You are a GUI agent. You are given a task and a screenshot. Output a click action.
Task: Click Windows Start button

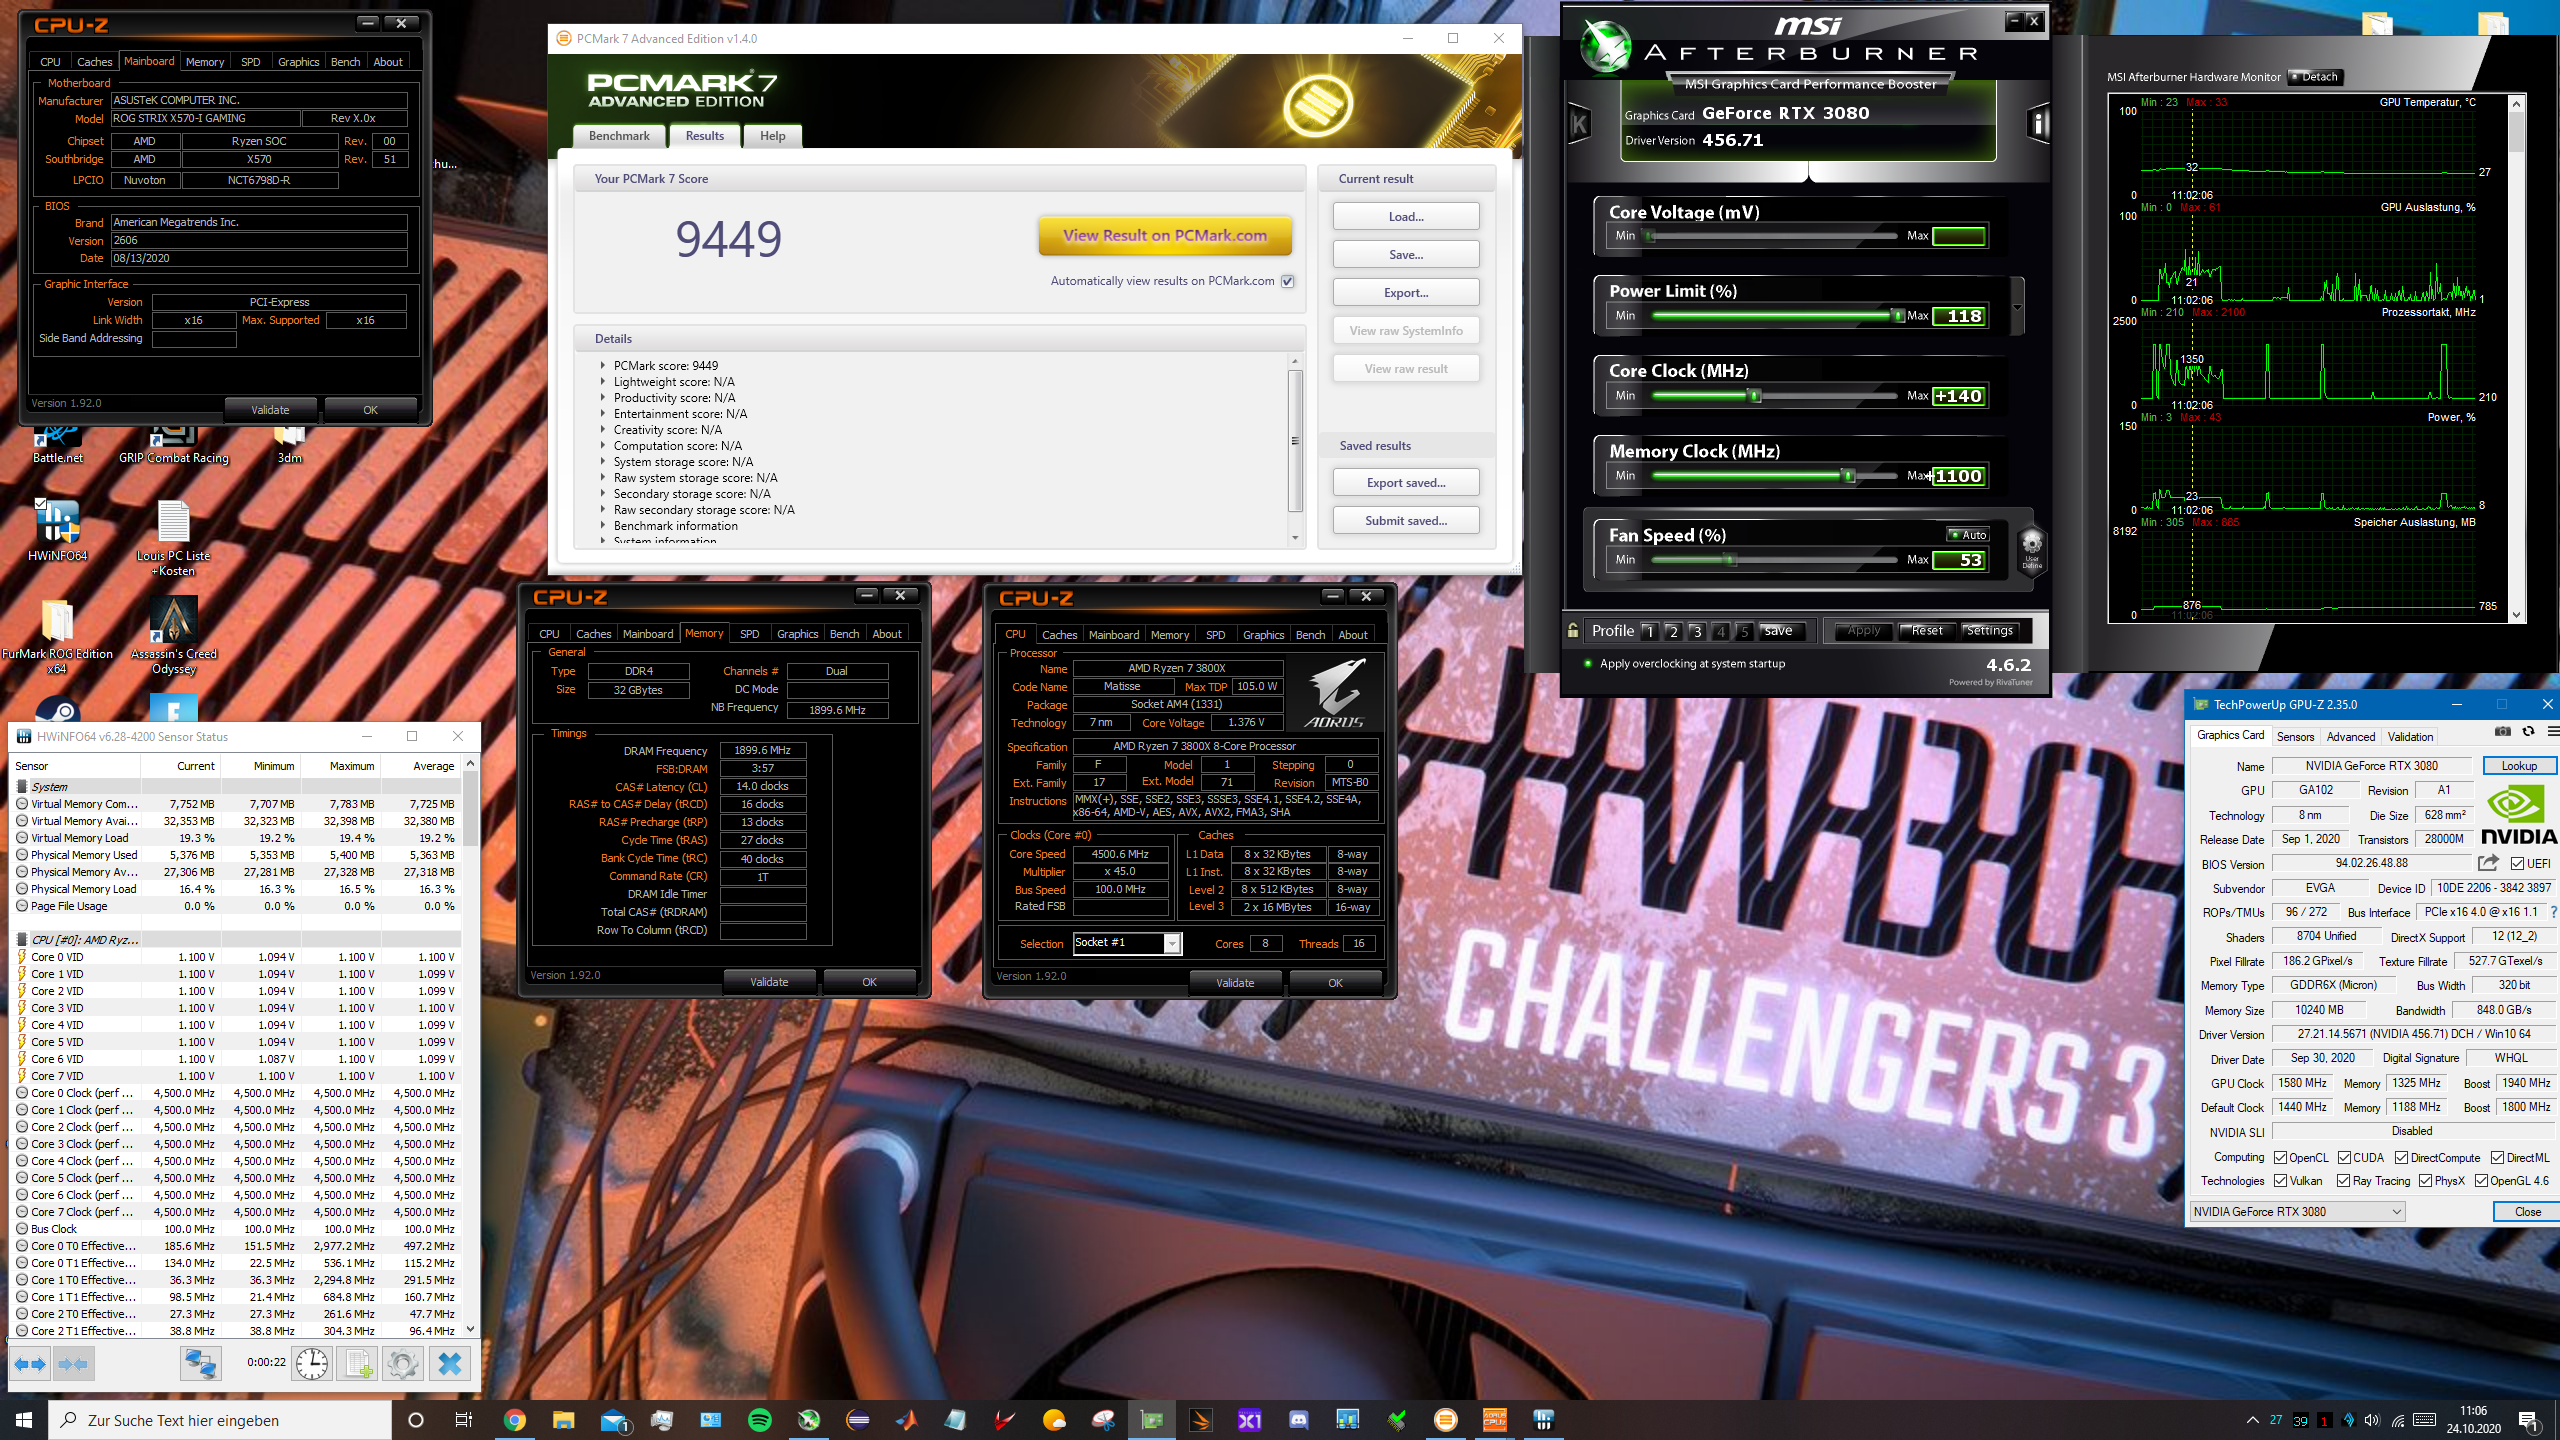(x=24, y=1420)
